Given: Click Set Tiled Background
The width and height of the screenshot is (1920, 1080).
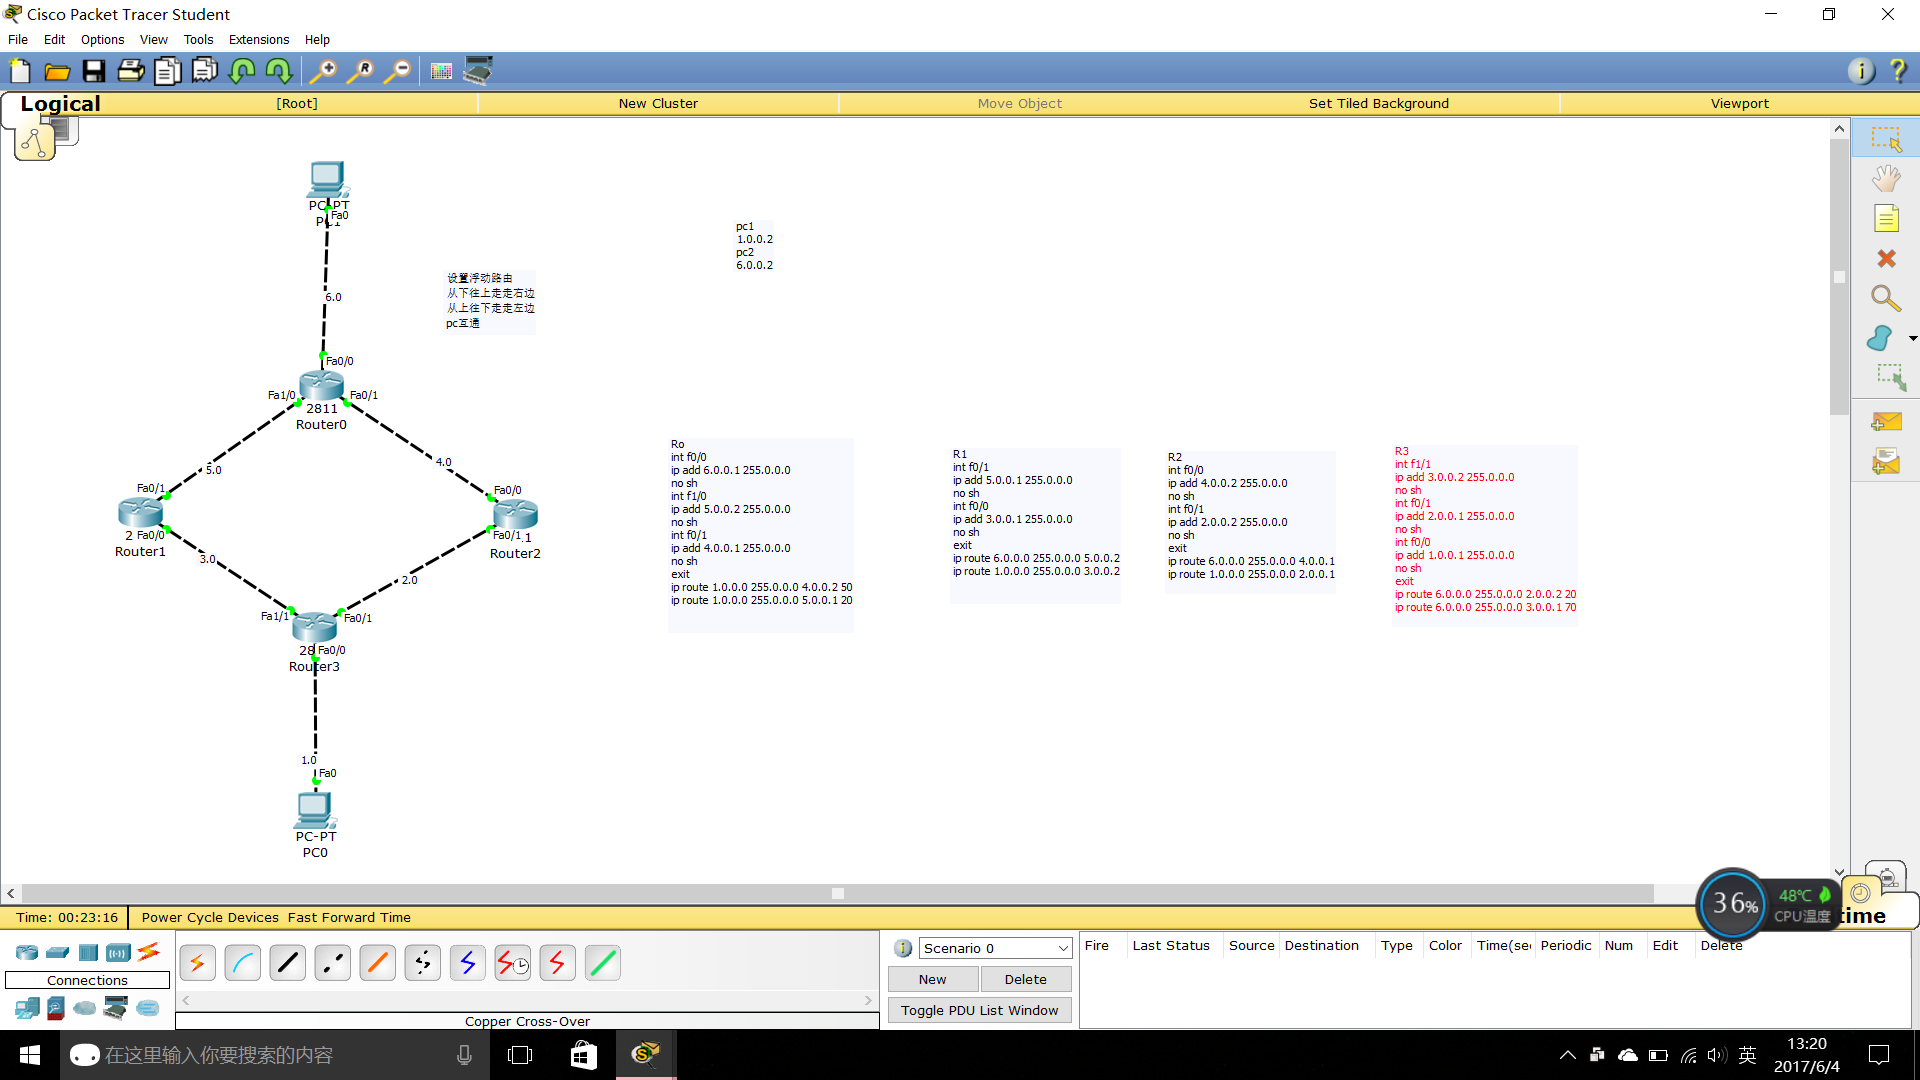Looking at the screenshot, I should coord(1379,104).
